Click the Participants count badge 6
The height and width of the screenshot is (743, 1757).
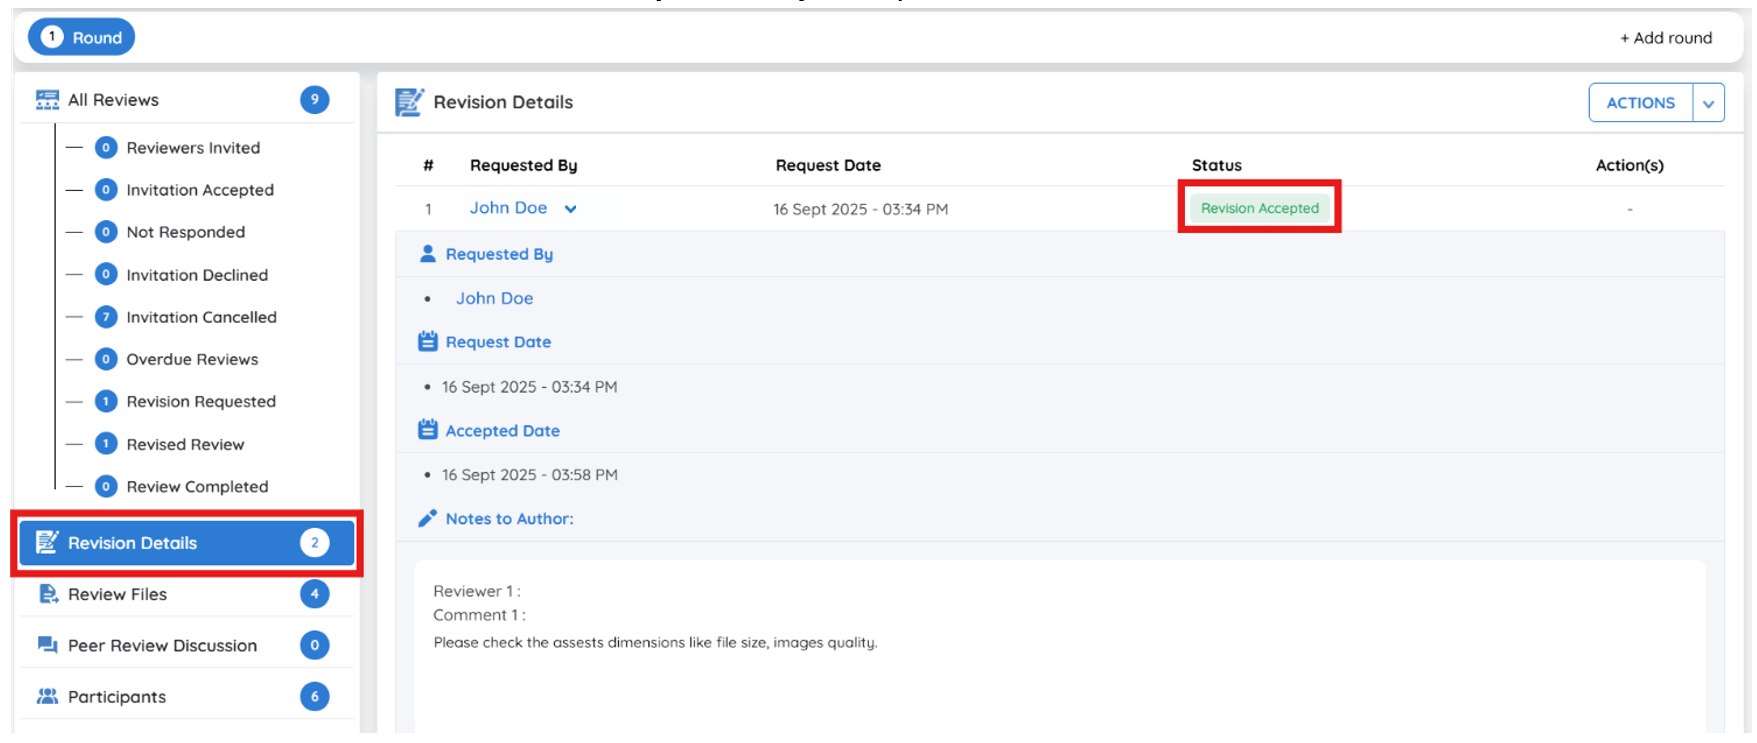(315, 696)
